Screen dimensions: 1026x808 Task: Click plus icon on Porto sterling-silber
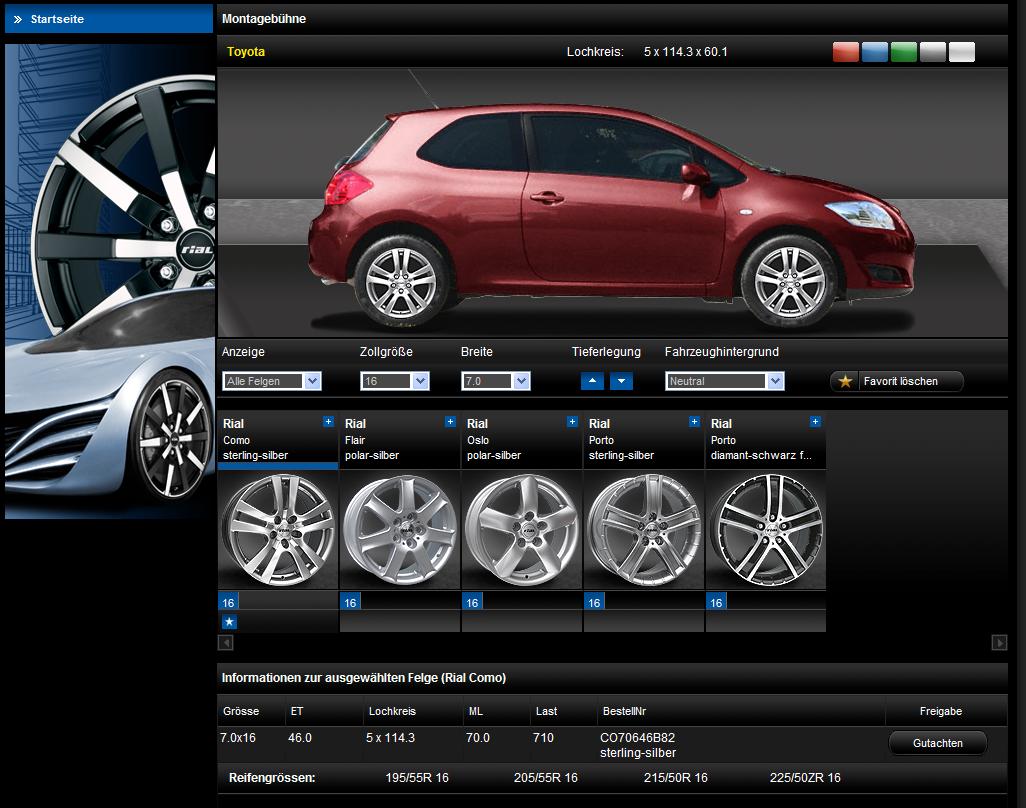click(x=694, y=422)
